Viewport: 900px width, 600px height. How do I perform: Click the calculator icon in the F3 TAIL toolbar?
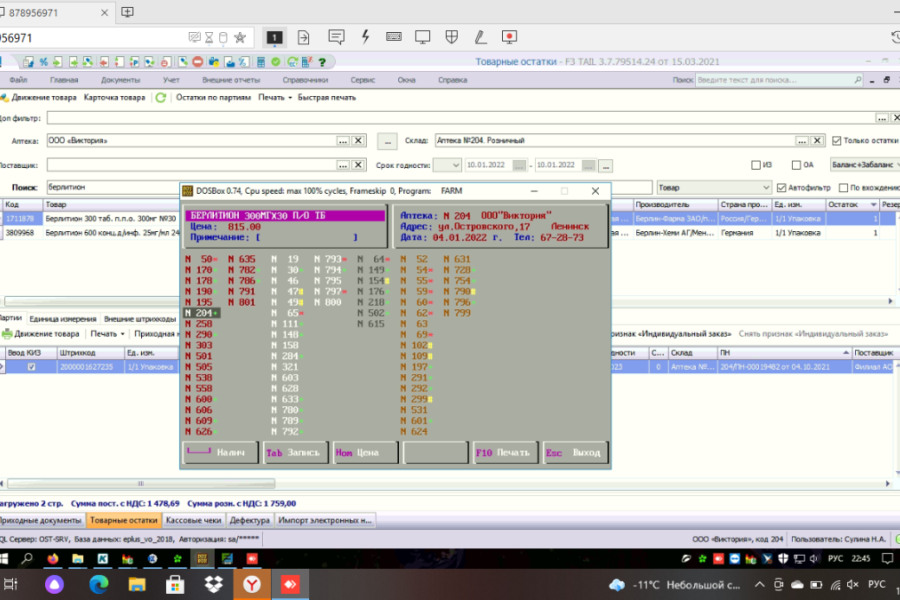tap(261, 61)
